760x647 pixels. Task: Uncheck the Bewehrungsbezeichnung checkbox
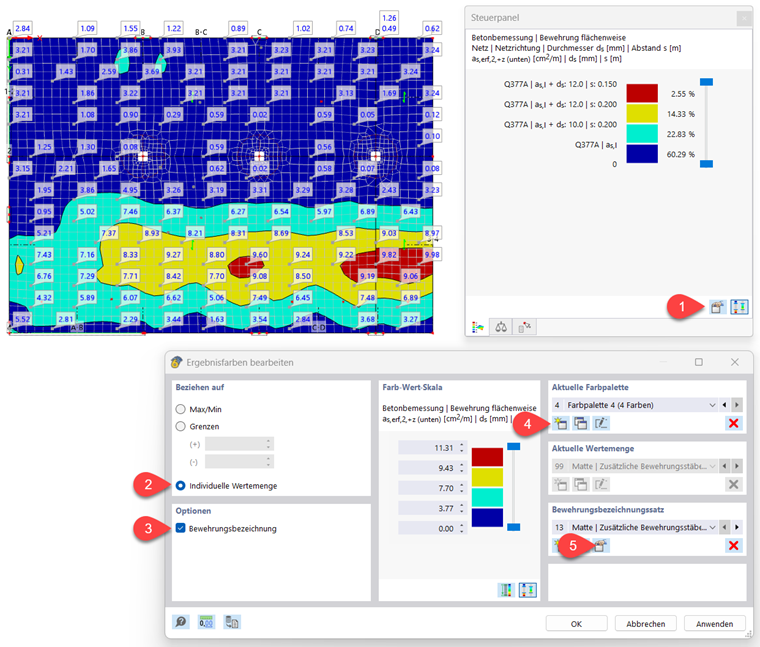[181, 528]
